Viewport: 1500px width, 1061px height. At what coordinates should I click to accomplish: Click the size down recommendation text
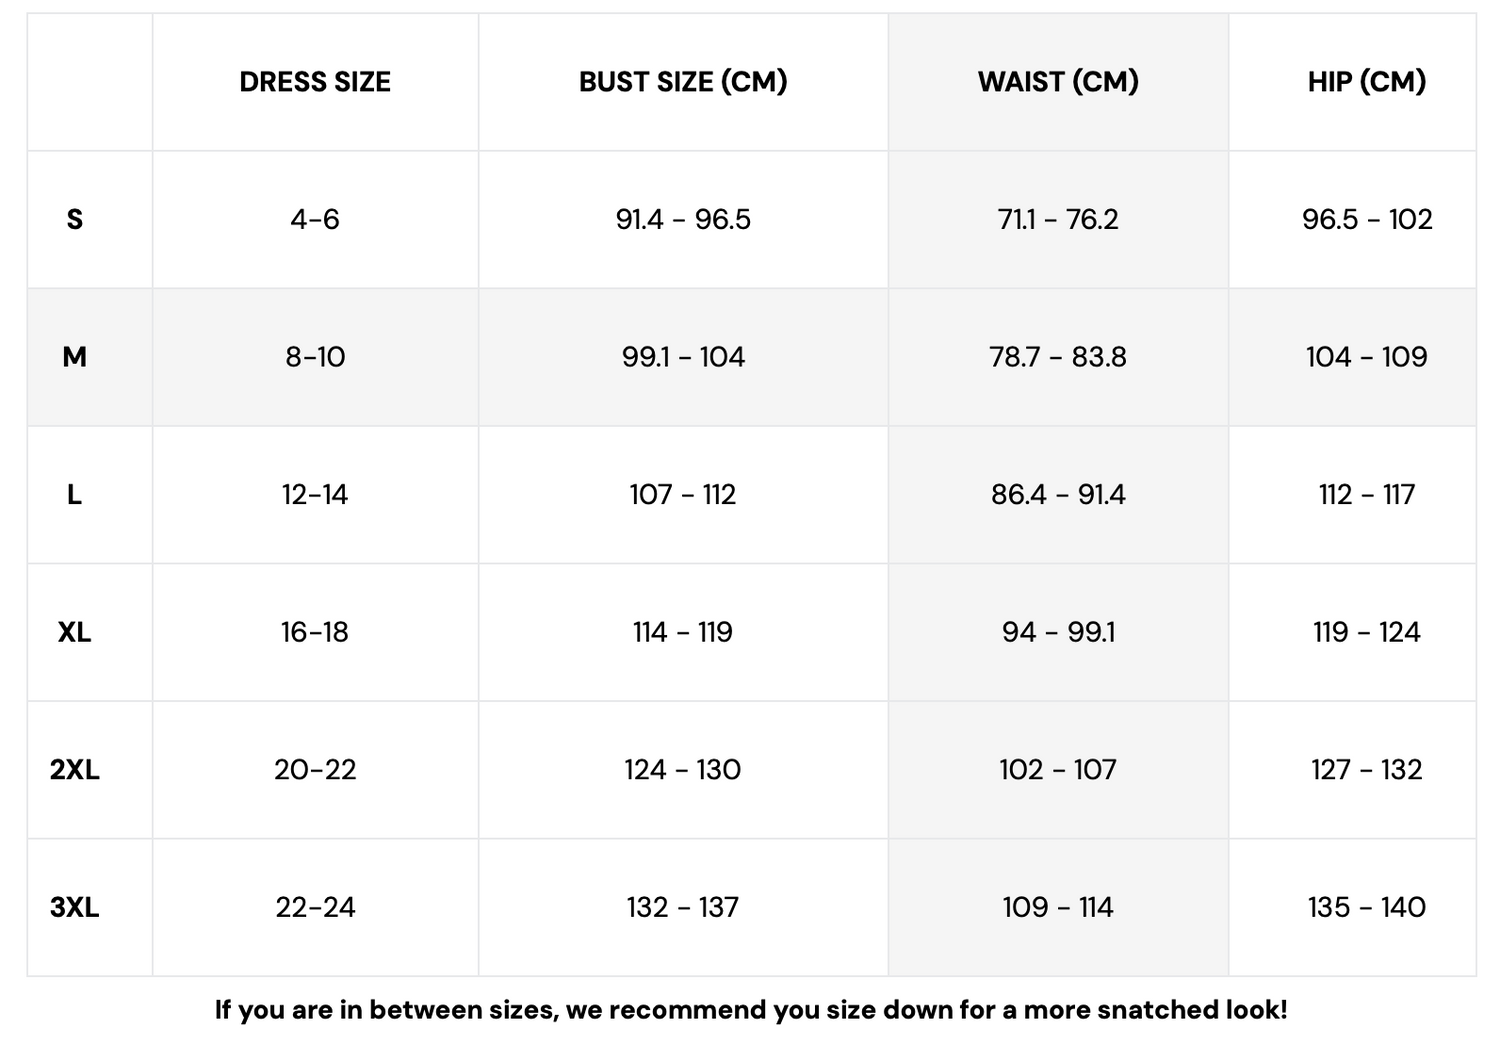tap(751, 1010)
